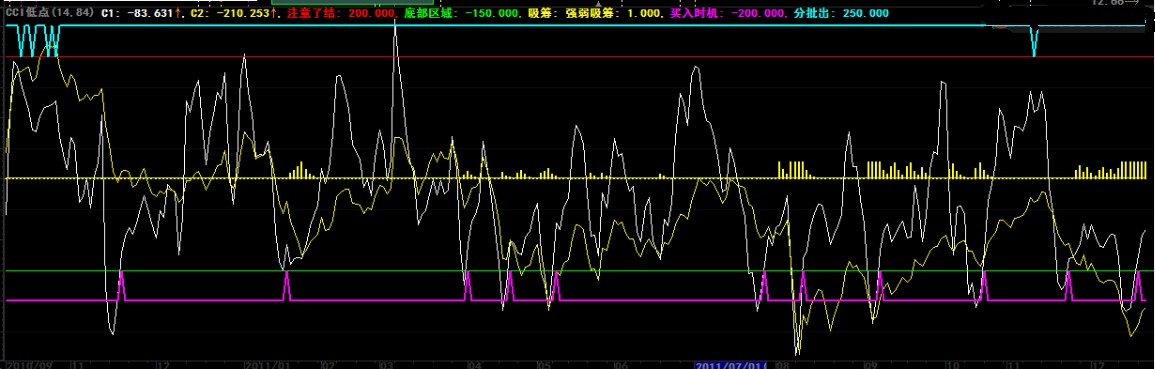Click the 09 month tick near the right

pos(870,365)
